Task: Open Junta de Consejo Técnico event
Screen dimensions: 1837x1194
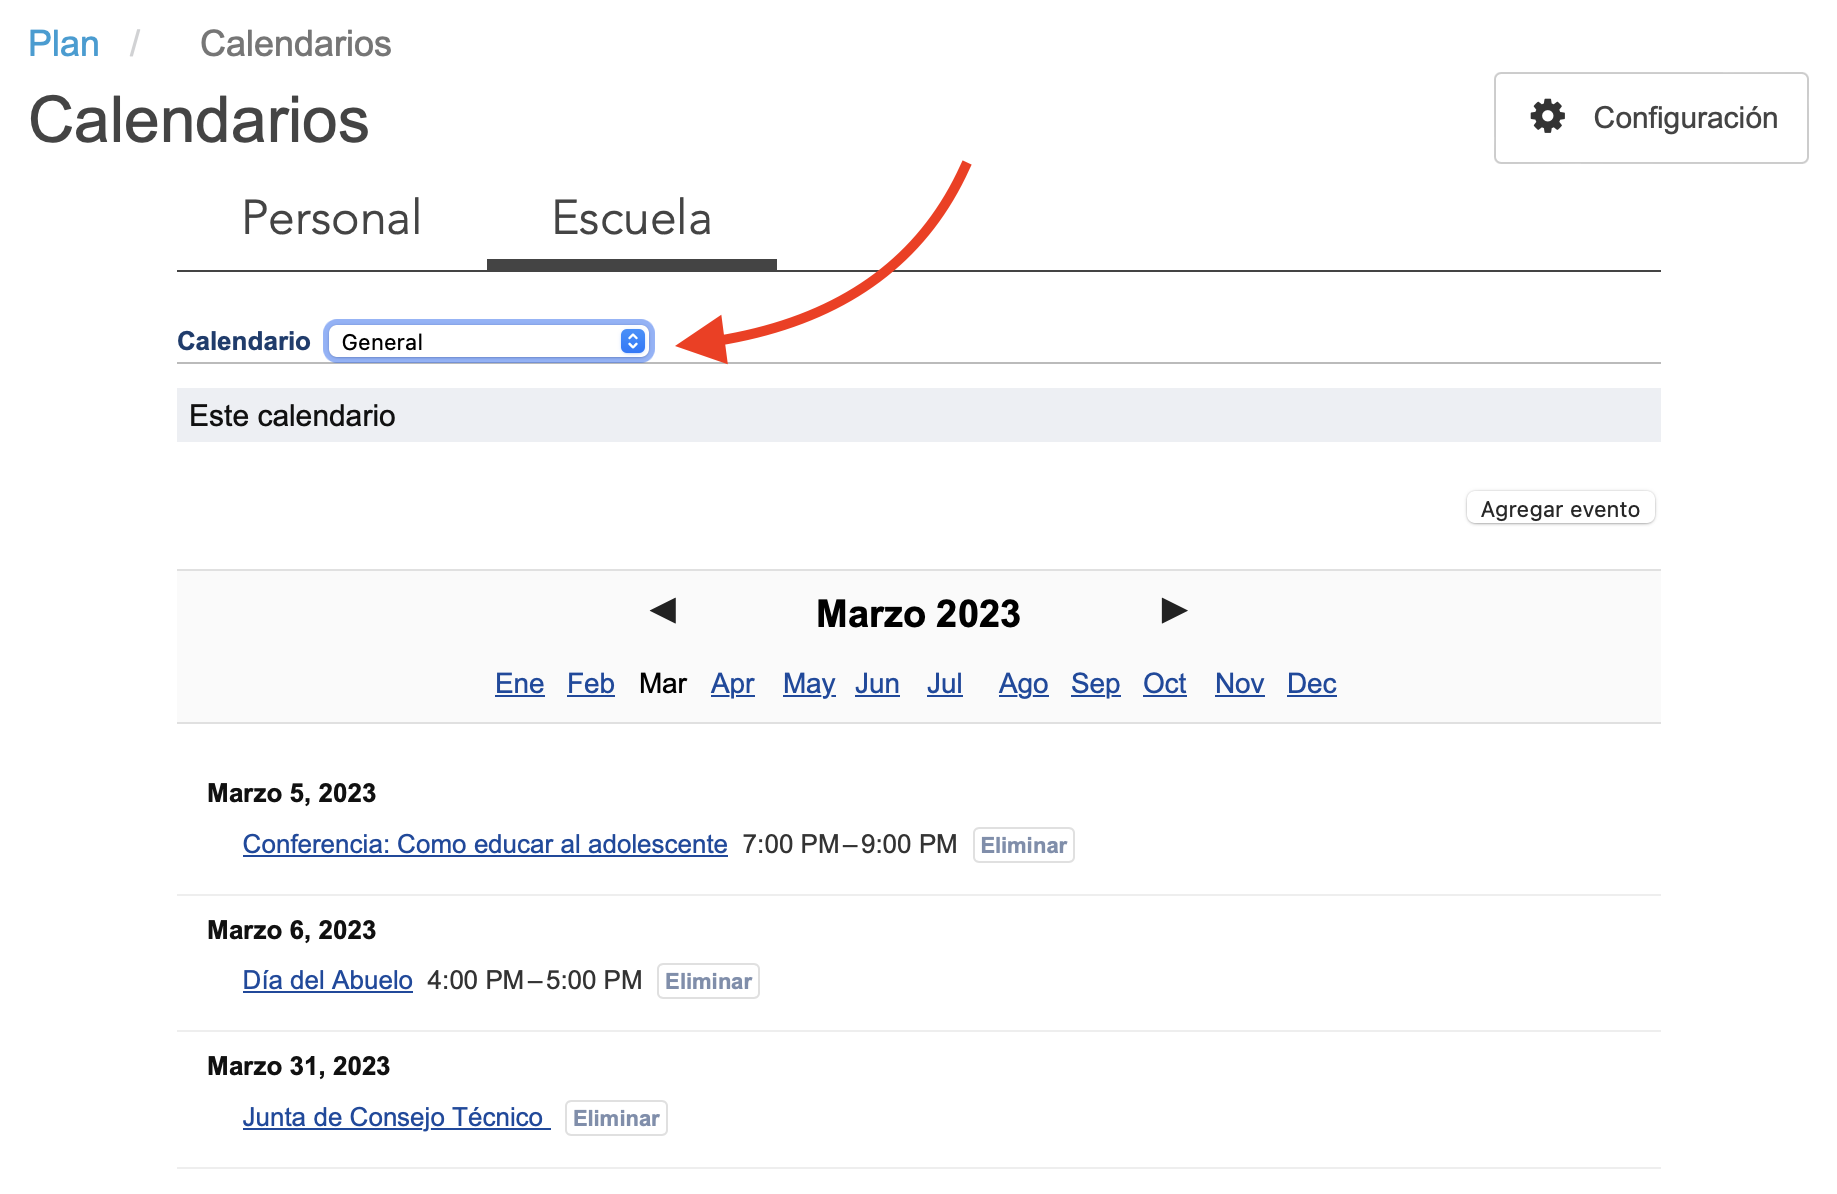Action: [393, 1117]
